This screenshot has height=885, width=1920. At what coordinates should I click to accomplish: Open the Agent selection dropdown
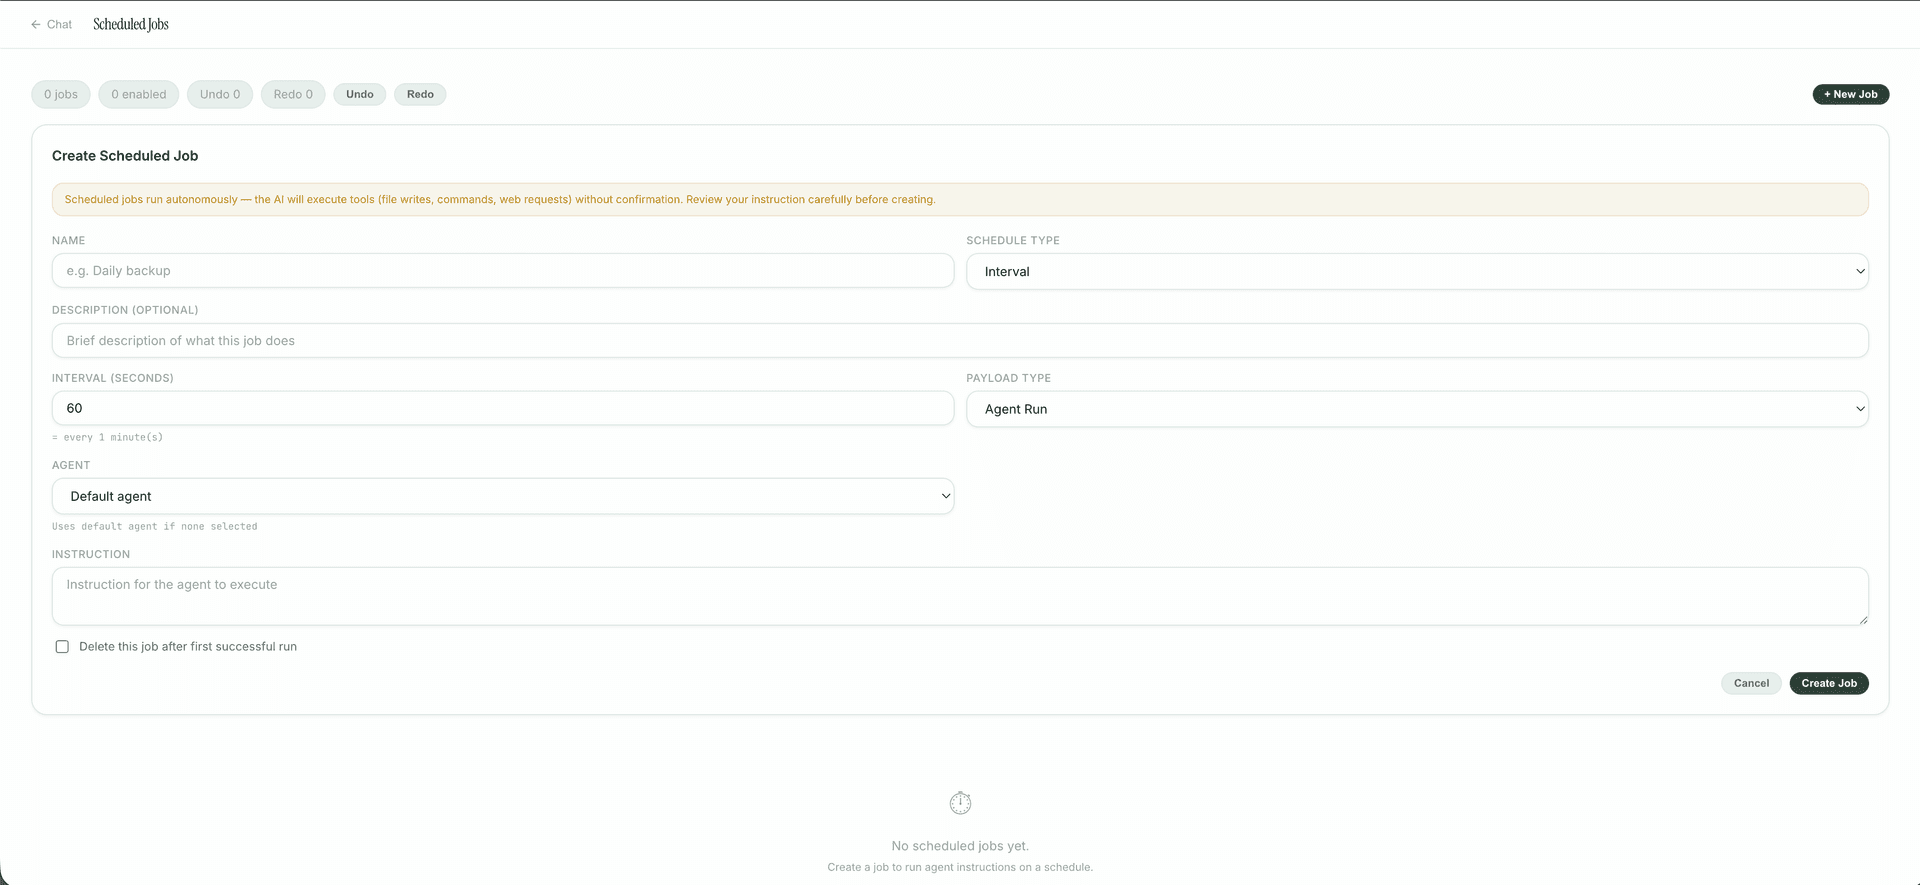click(x=502, y=497)
